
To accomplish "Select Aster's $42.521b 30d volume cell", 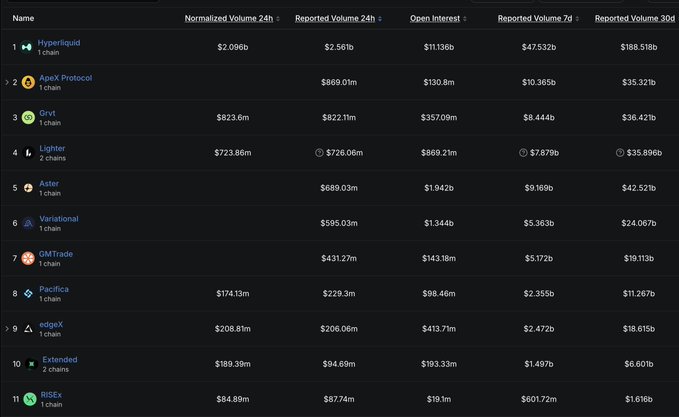I will tap(639, 188).
